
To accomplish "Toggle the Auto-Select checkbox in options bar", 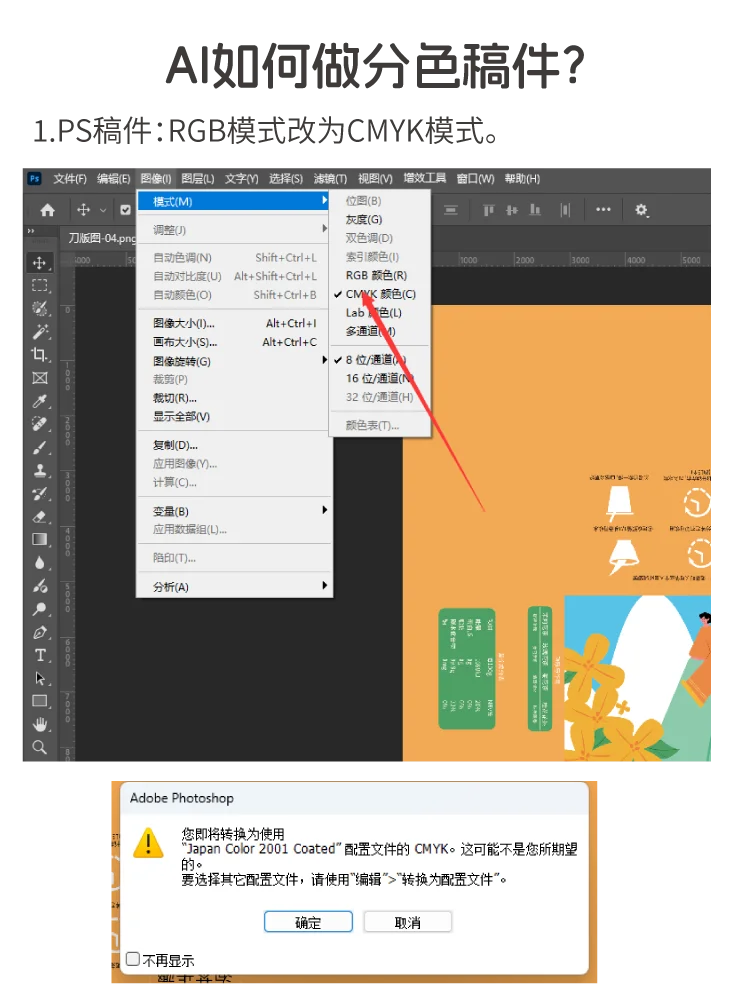I will [x=125, y=209].
